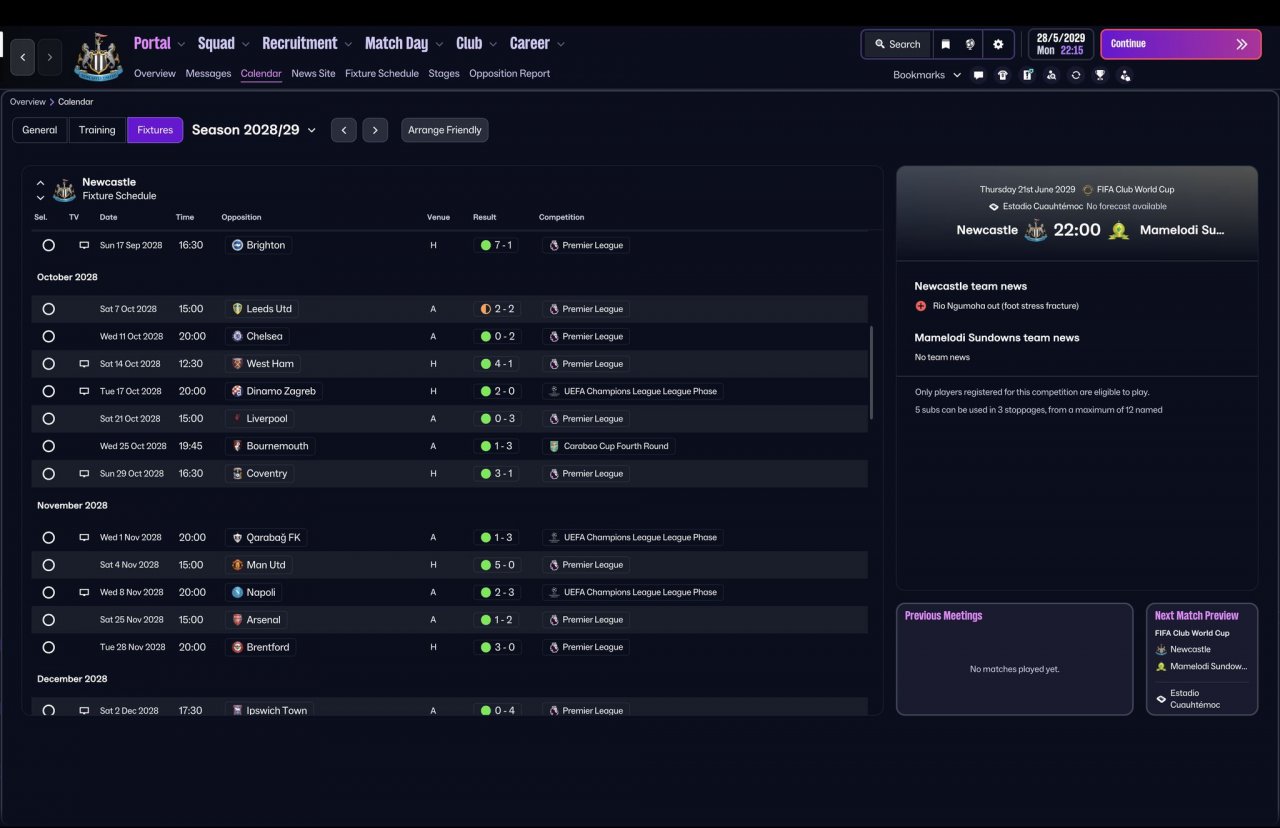The height and width of the screenshot is (828, 1280).
Task: Click the Continue button
Action: 1180,44
